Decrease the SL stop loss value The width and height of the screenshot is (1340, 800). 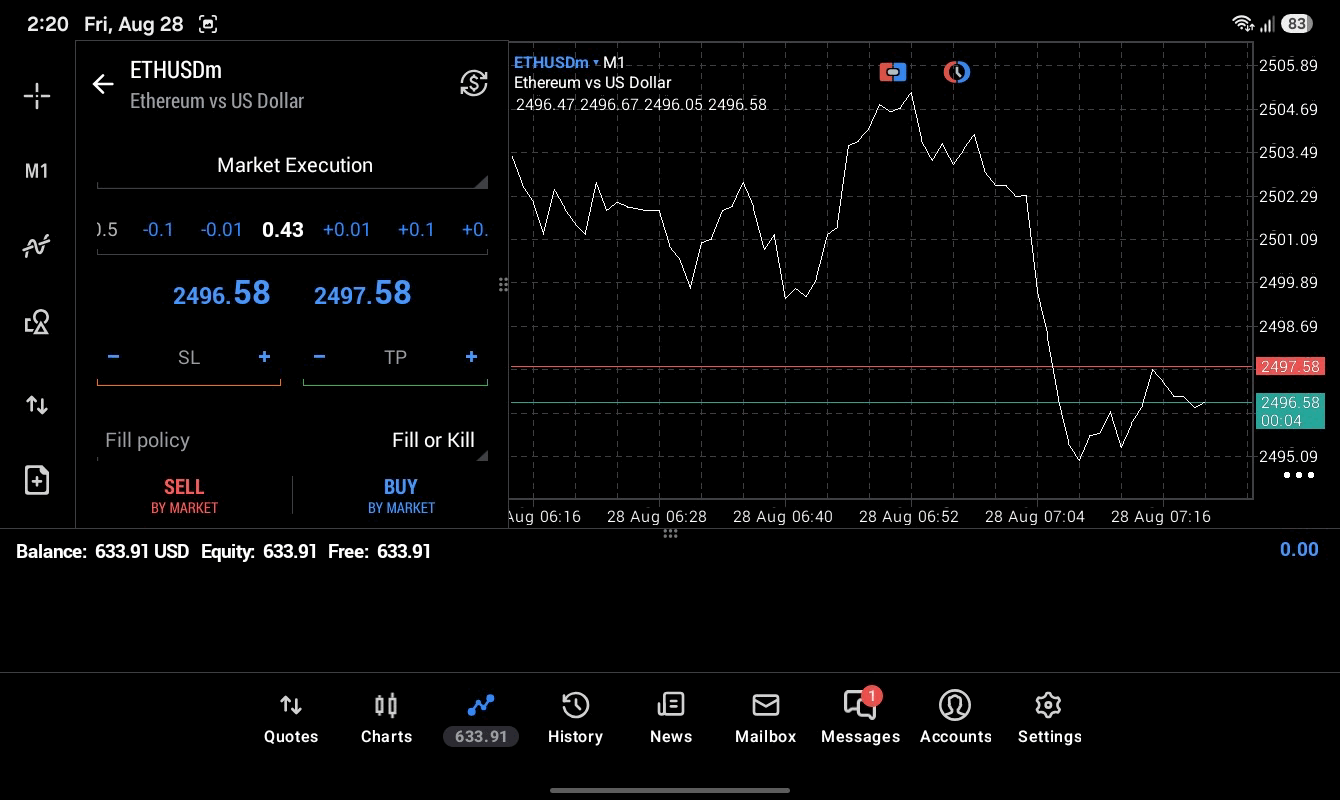[x=113, y=357]
